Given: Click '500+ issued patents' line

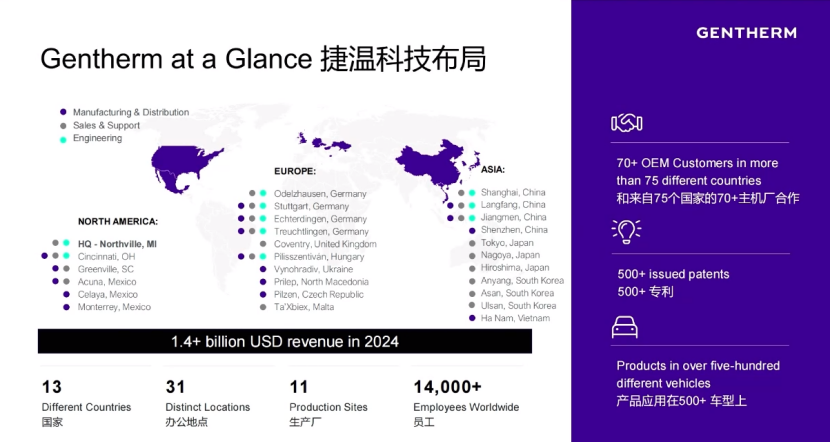Looking at the screenshot, I should click(x=673, y=275).
